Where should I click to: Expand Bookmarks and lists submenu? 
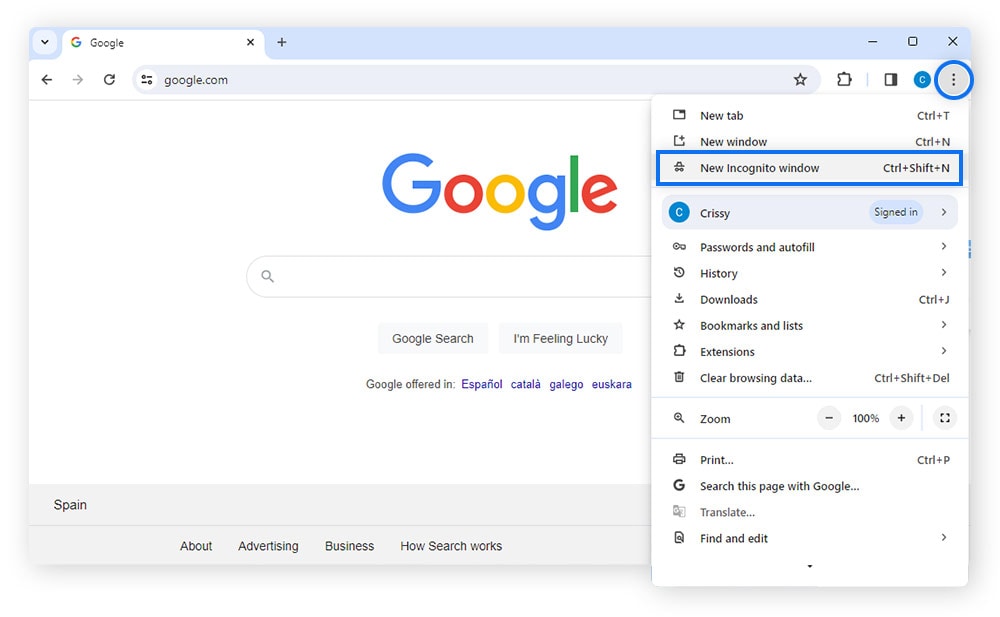[x=943, y=325]
